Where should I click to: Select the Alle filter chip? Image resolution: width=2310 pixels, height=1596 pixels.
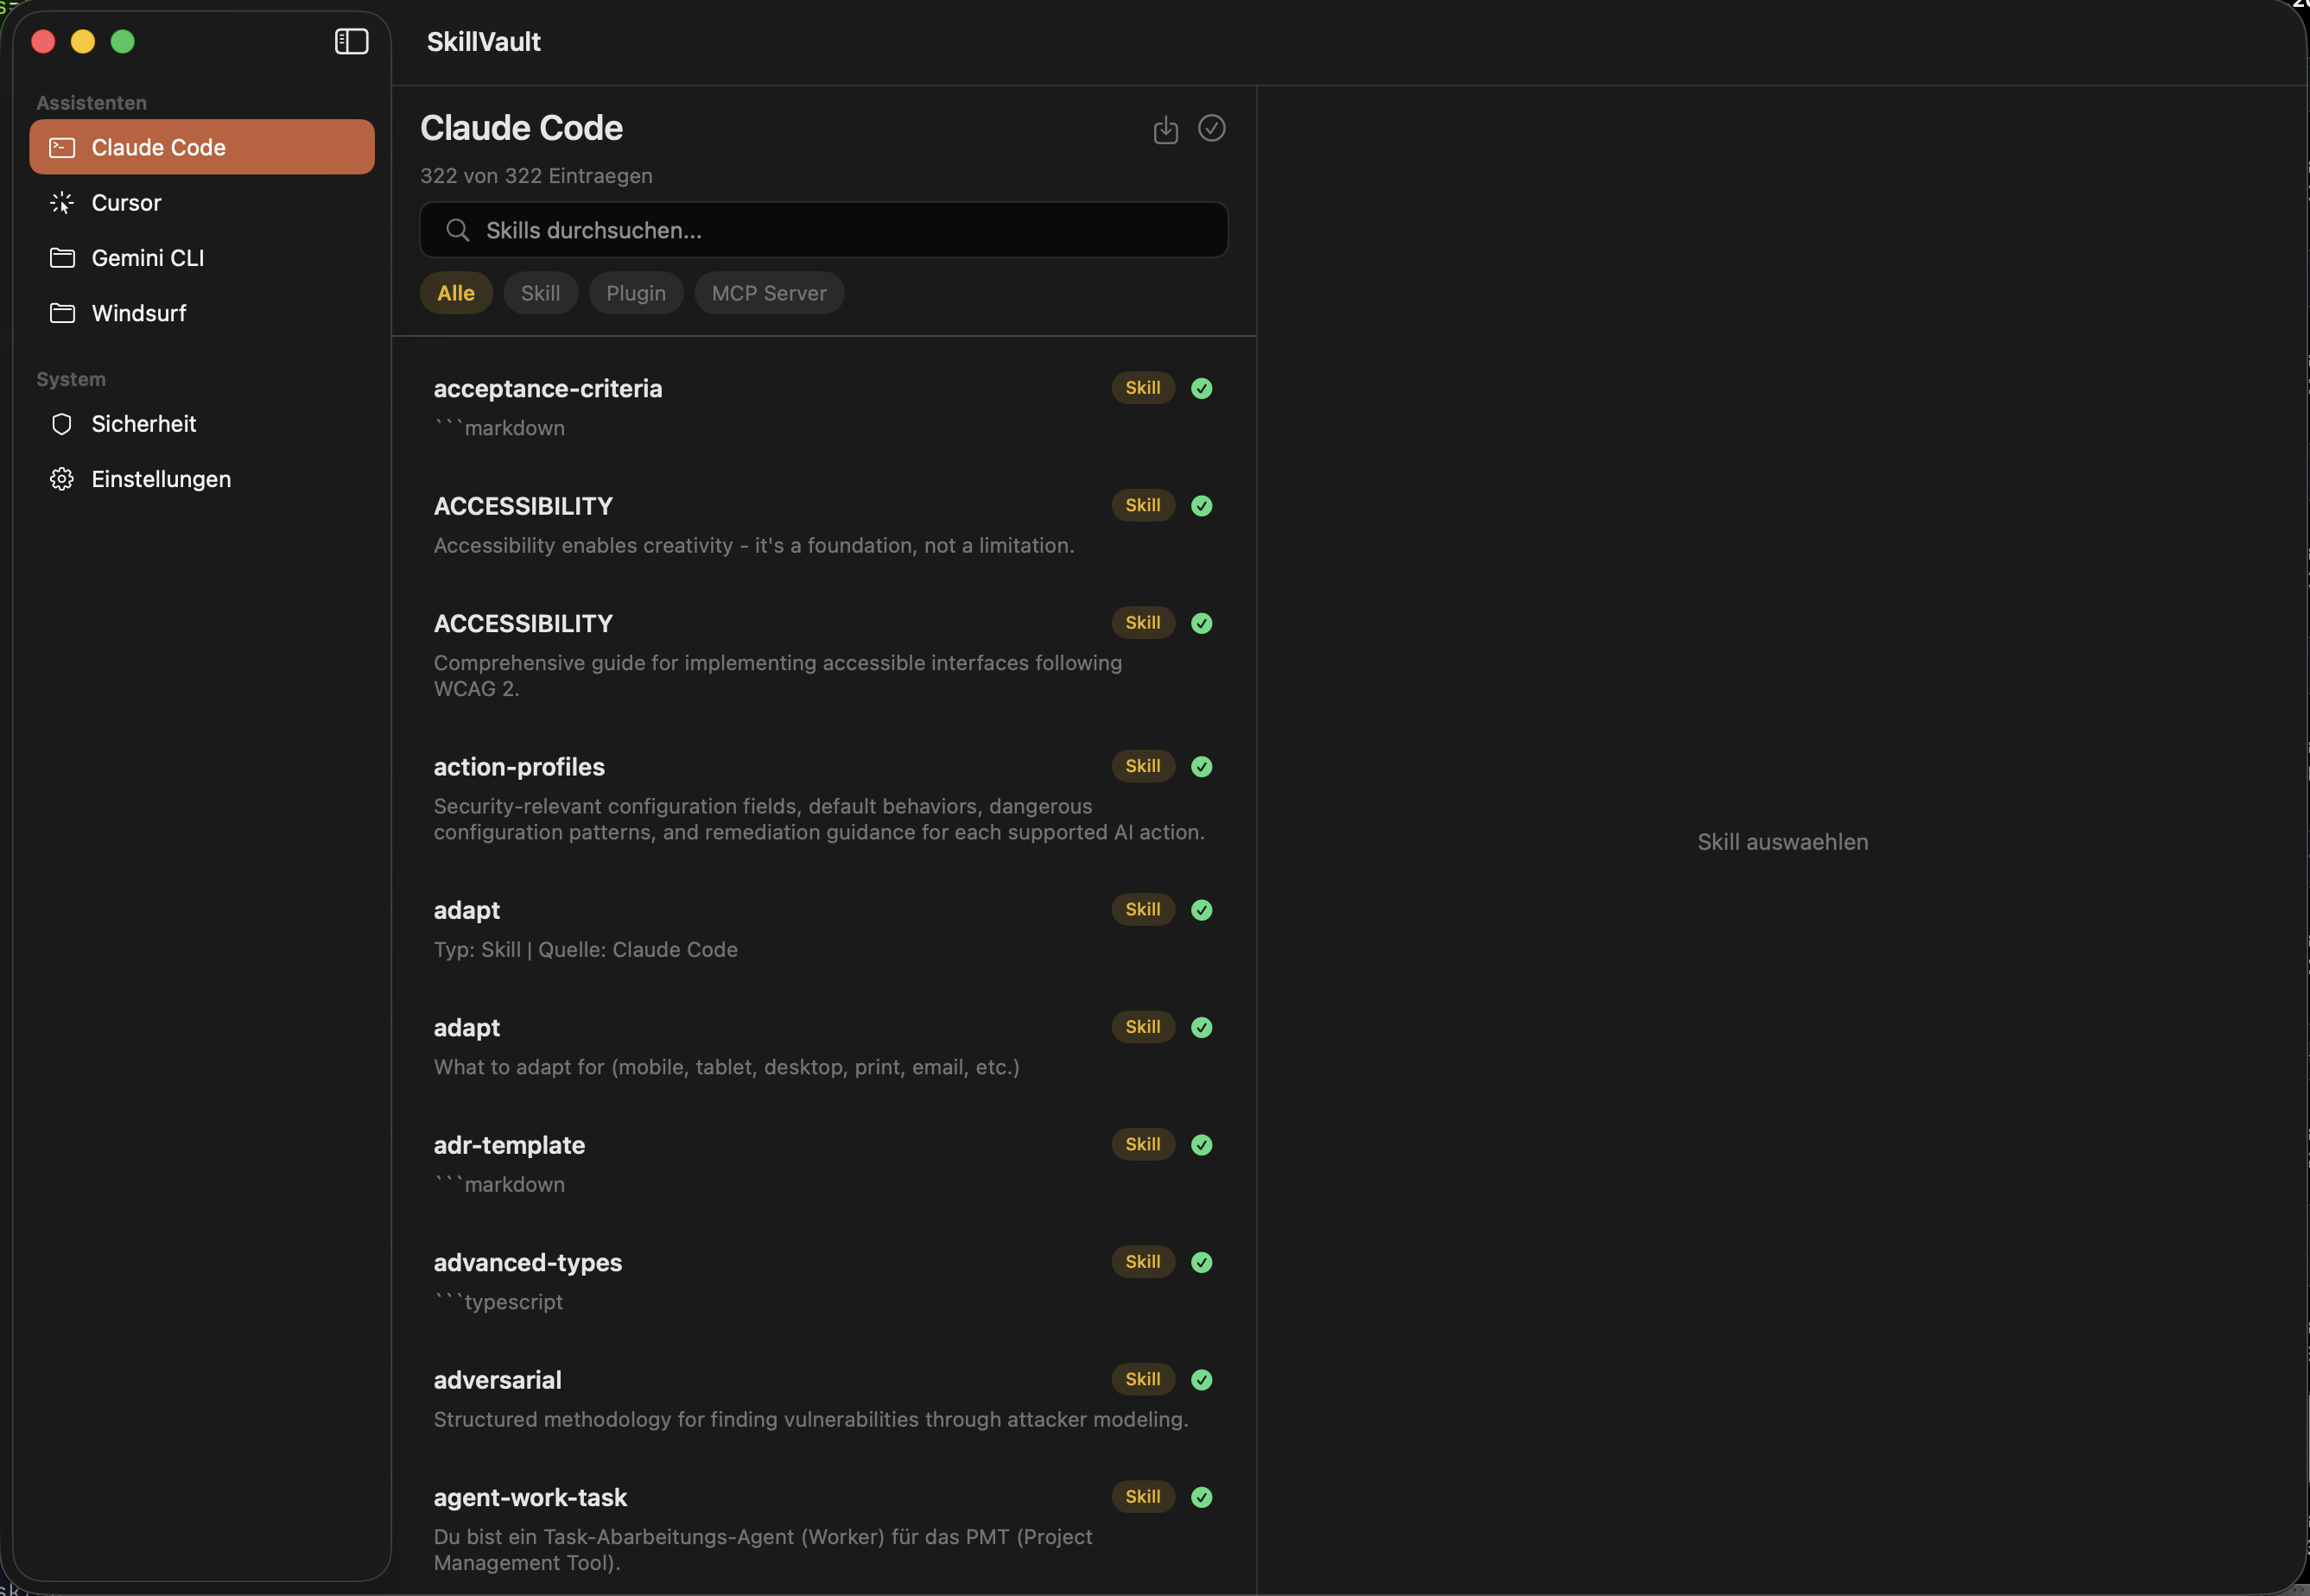coord(455,292)
